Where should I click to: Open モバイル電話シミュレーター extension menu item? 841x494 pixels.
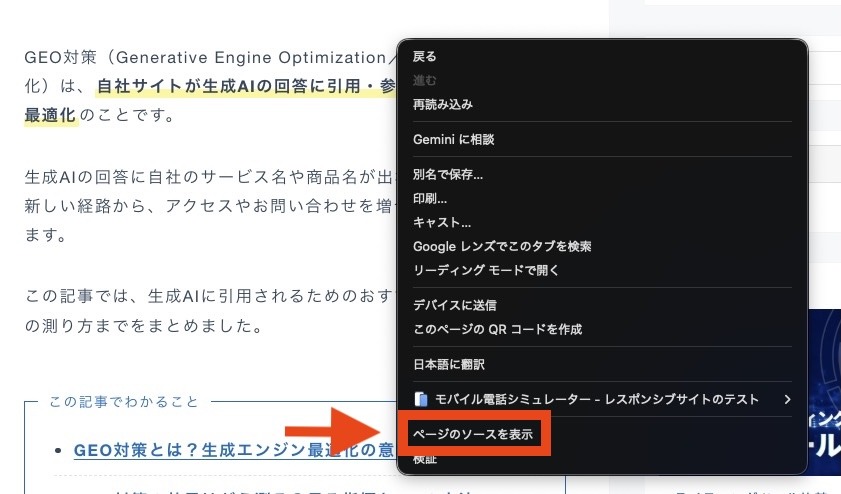coord(602,399)
